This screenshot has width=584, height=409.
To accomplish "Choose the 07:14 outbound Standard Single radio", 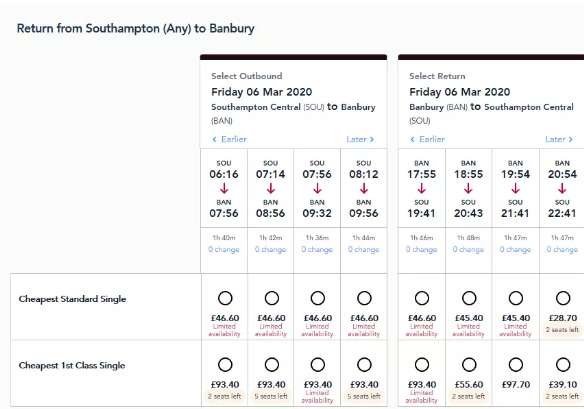I will click(272, 298).
